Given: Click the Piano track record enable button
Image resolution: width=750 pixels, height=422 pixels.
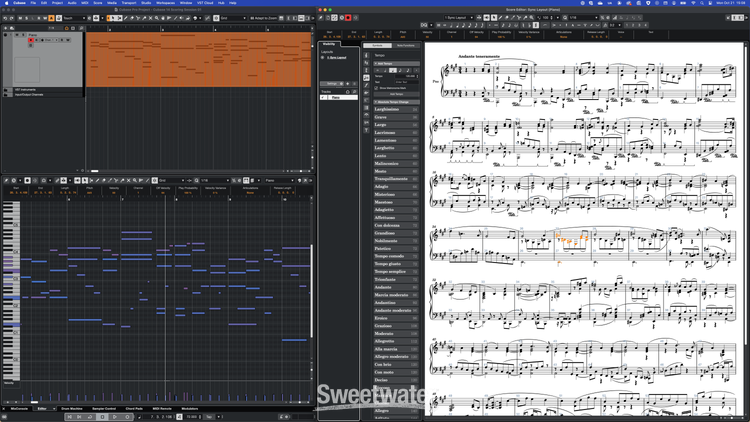Looking at the screenshot, I should tap(30, 40).
